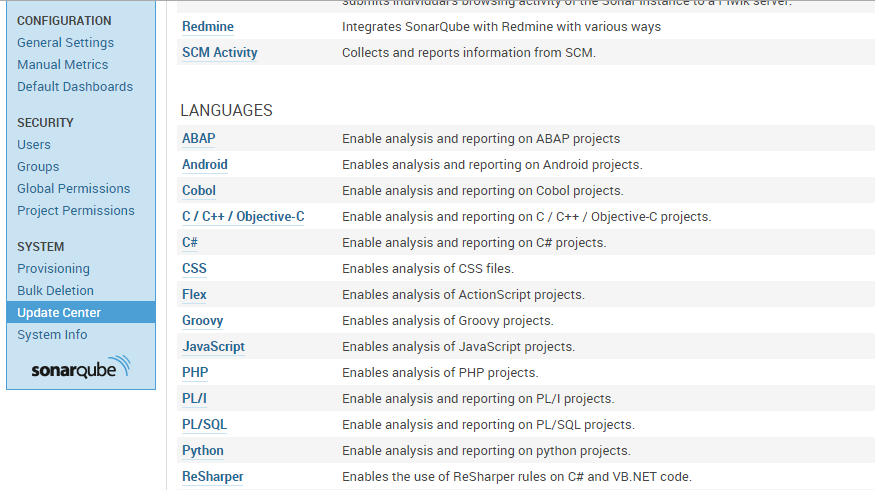The height and width of the screenshot is (490, 875).
Task: Click the ReSharper rules description text
Action: [517, 477]
